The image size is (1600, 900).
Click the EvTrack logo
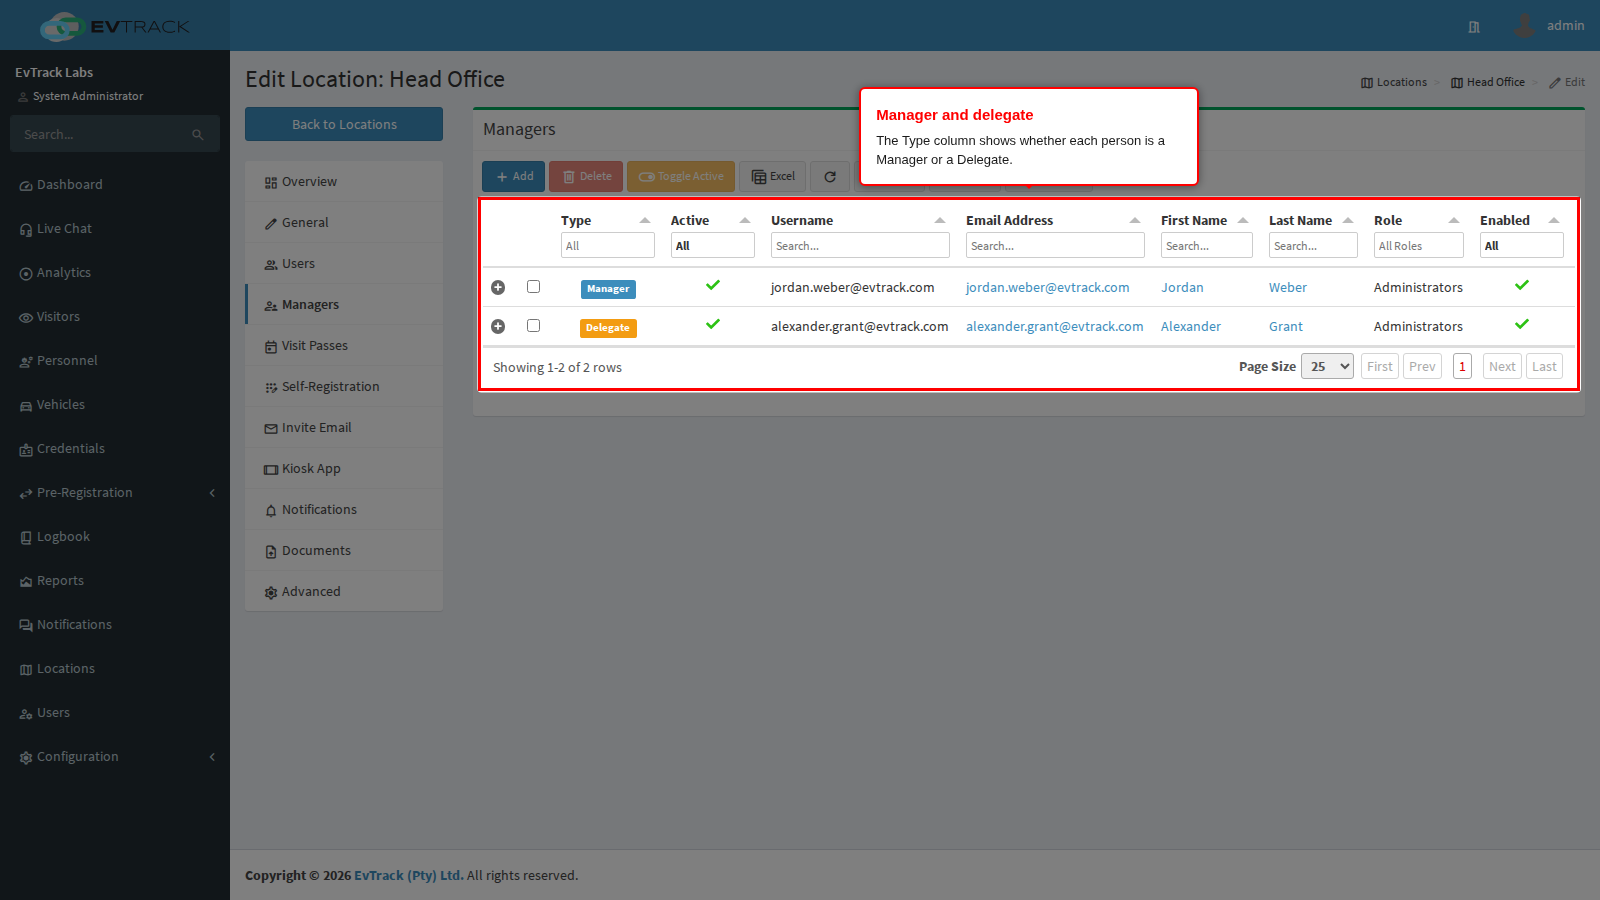[115, 26]
